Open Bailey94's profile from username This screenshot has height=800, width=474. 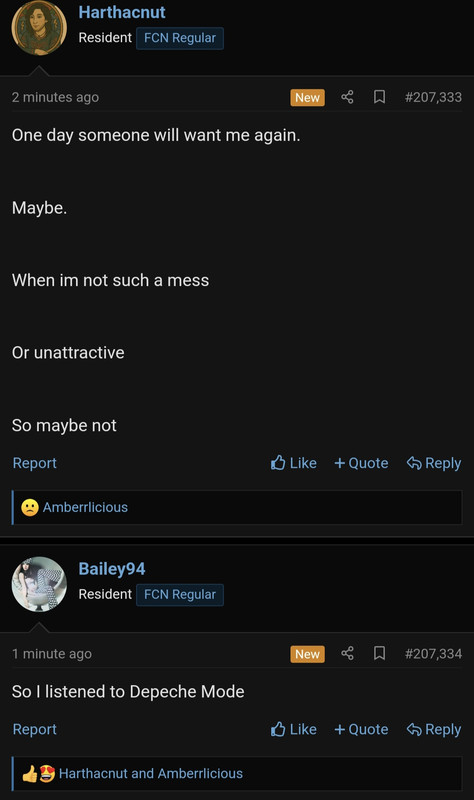112,569
